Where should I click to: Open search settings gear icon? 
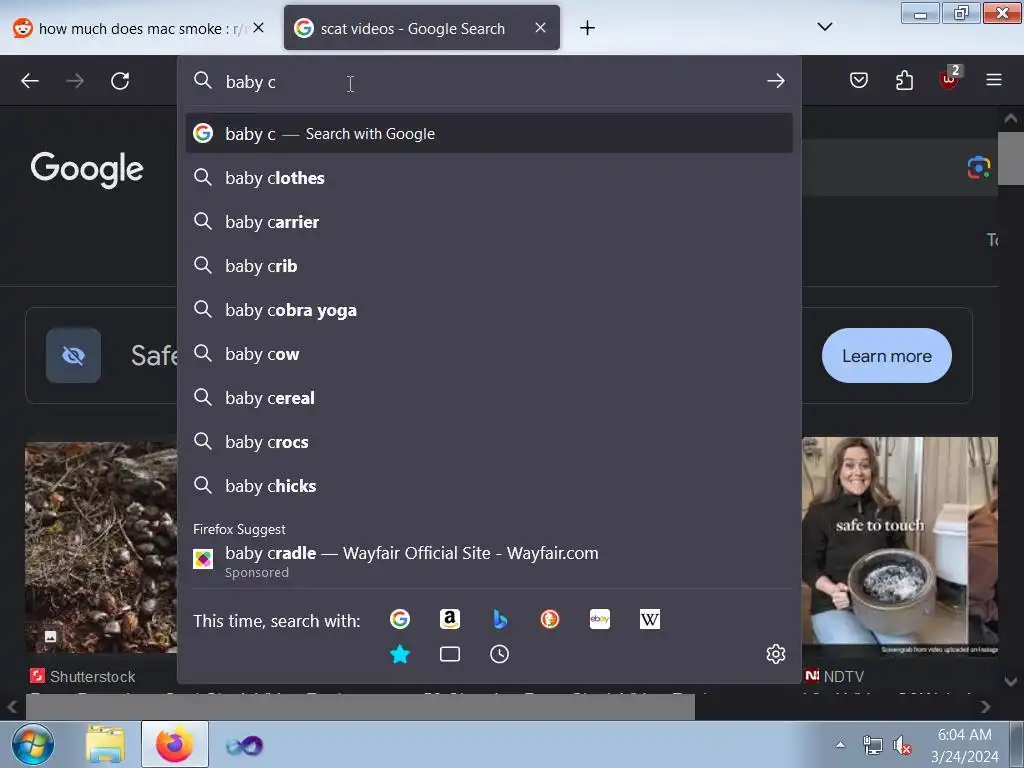776,654
